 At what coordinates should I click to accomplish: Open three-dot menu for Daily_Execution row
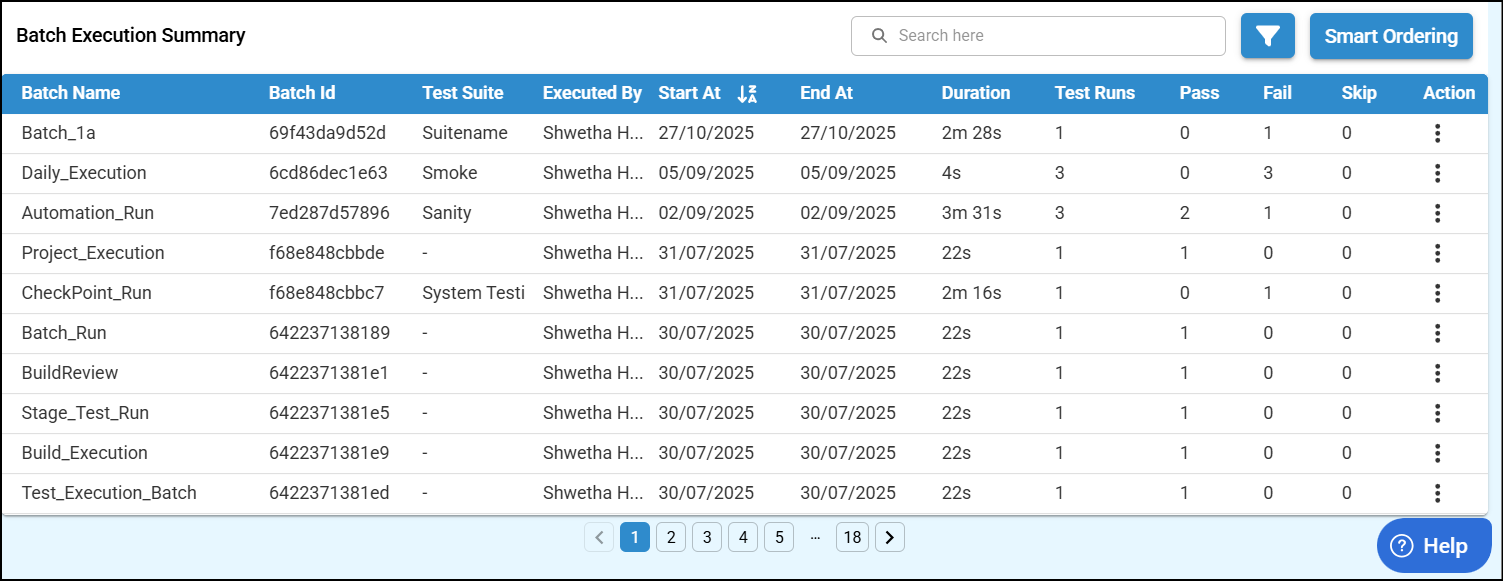[x=1437, y=173]
